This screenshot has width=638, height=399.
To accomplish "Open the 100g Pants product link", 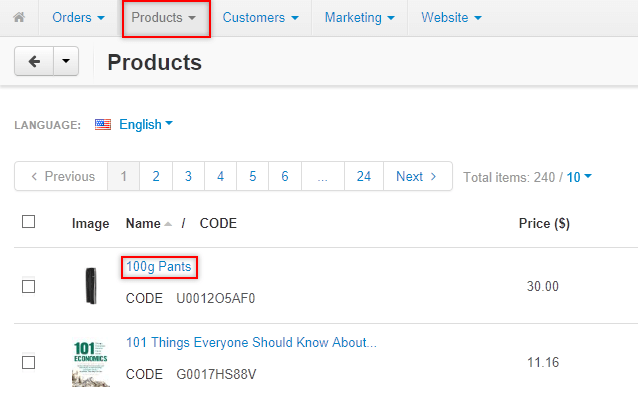I will point(159,267).
